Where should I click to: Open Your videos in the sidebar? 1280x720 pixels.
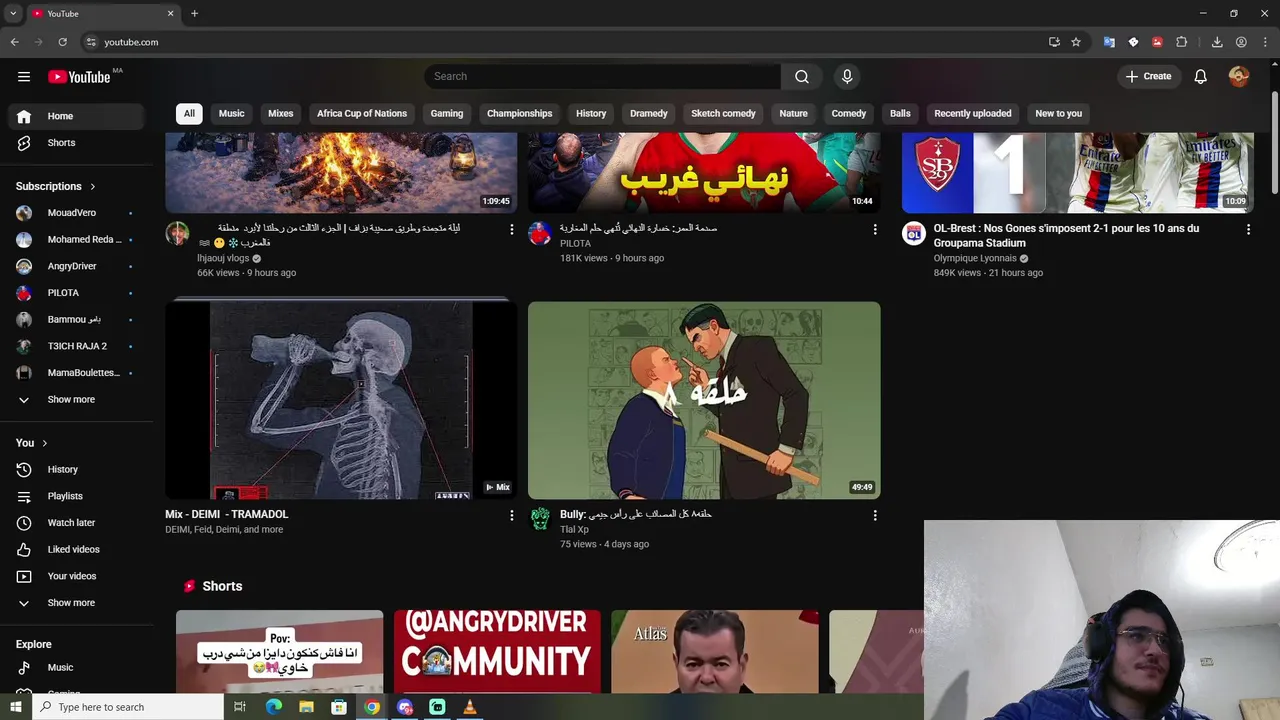[76, 576]
